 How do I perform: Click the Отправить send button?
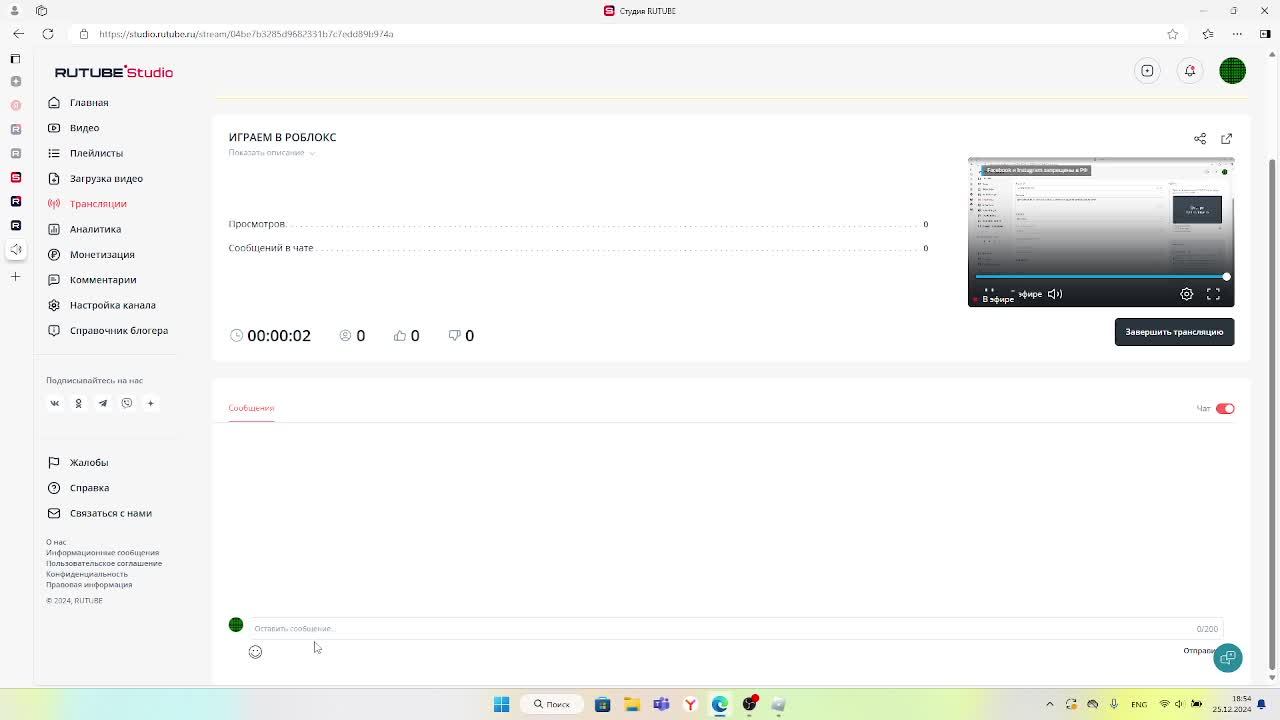tap(1198, 651)
